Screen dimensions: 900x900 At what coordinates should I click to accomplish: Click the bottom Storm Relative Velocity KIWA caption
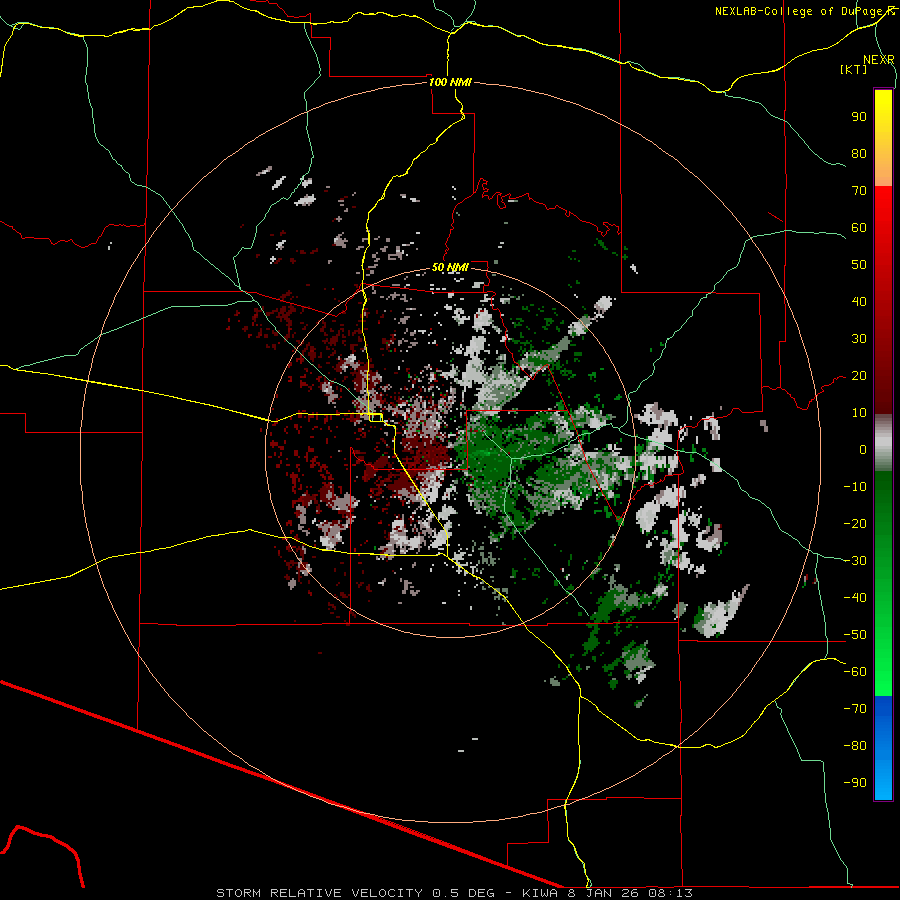[x=454, y=893]
